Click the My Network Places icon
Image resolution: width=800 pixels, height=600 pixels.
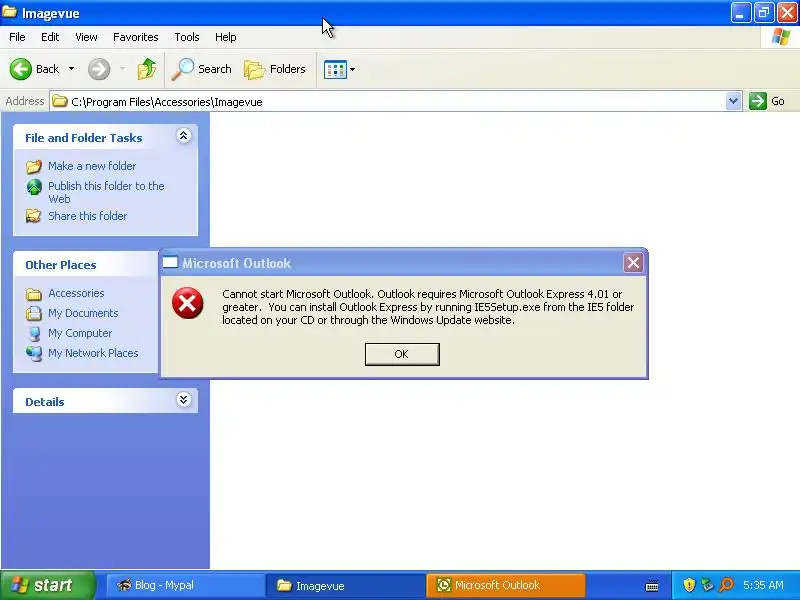[34, 353]
